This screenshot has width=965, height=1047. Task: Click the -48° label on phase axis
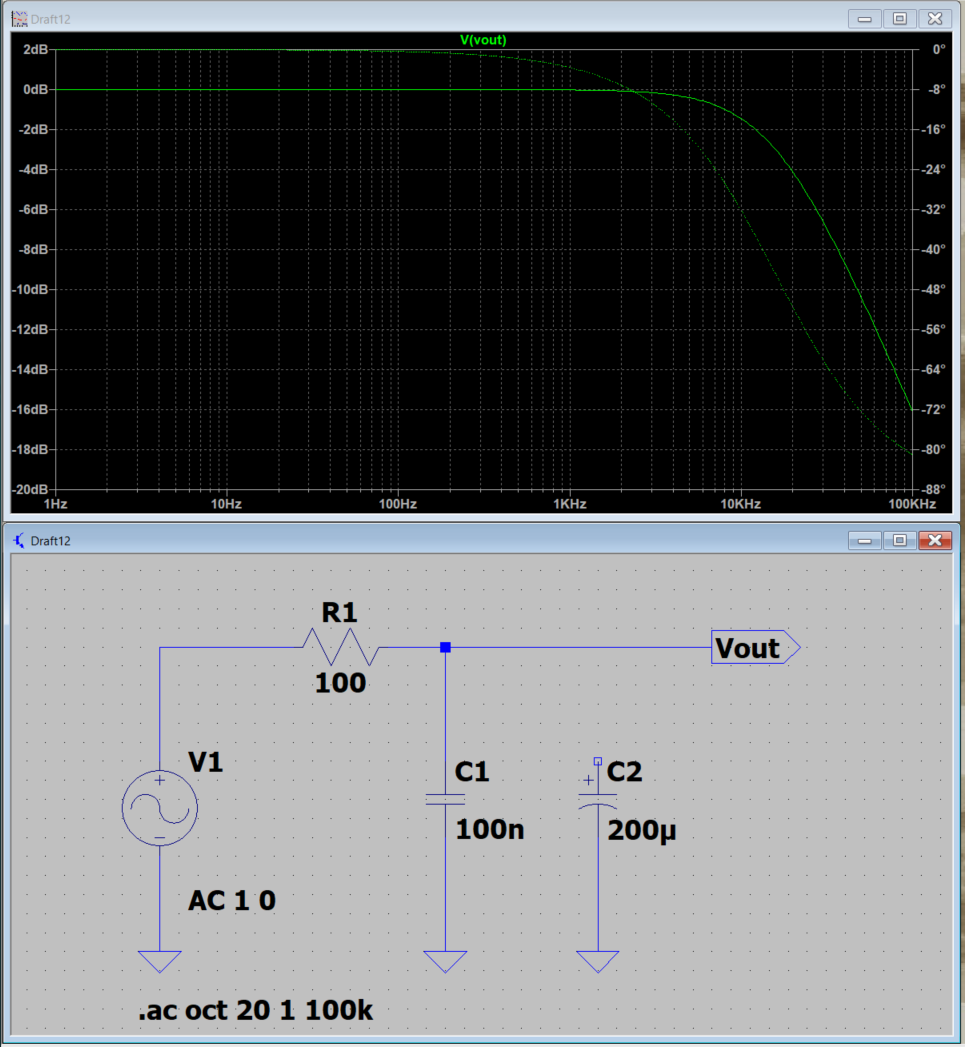[935, 289]
